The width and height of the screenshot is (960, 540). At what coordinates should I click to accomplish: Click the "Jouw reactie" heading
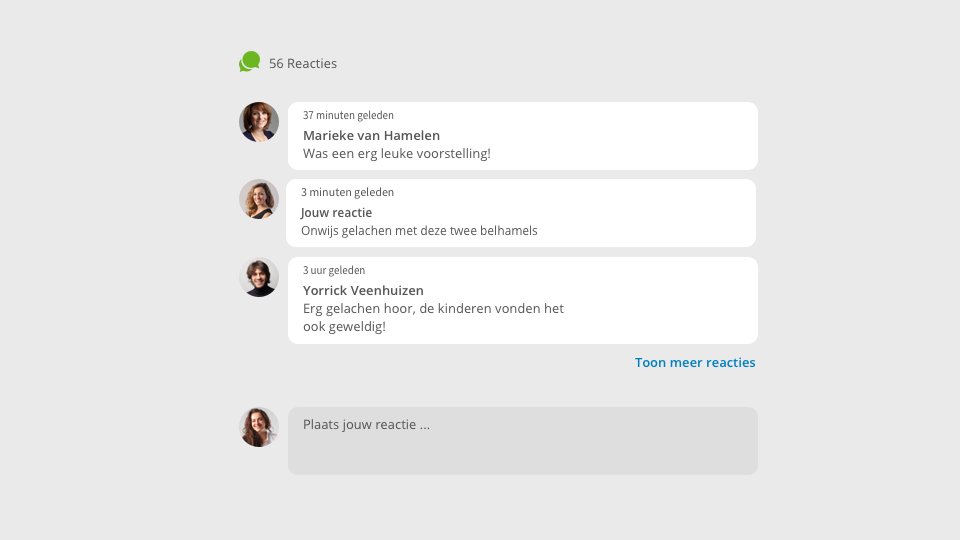click(x=336, y=212)
